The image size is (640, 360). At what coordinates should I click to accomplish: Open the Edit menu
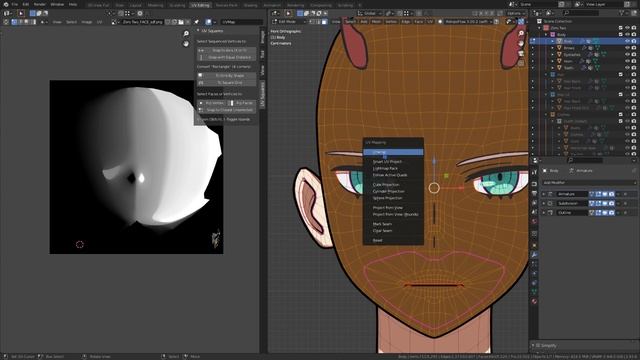tap(26, 4)
